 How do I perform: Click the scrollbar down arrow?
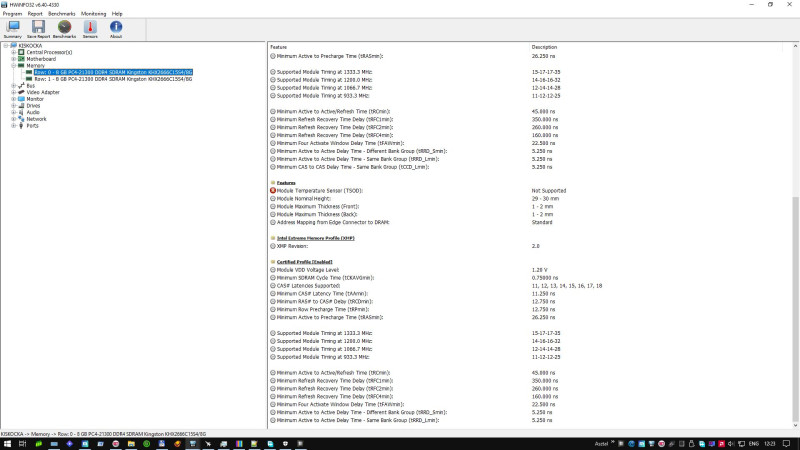coord(795,425)
